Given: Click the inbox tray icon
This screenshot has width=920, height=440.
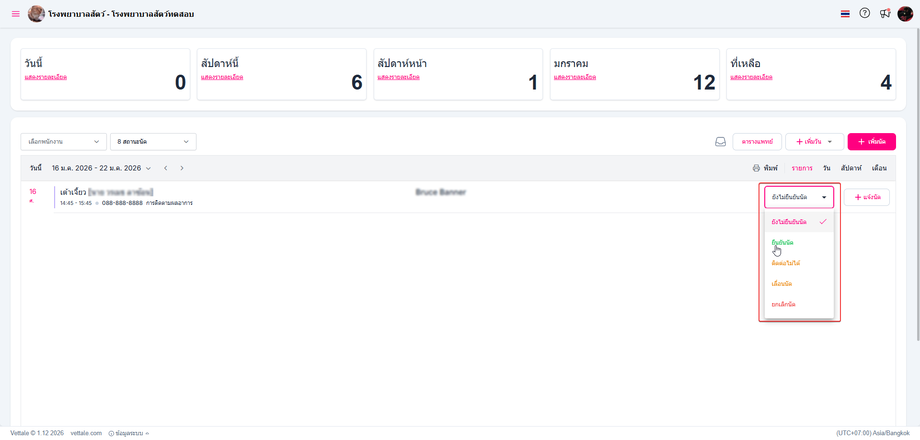Looking at the screenshot, I should pyautogui.click(x=720, y=142).
